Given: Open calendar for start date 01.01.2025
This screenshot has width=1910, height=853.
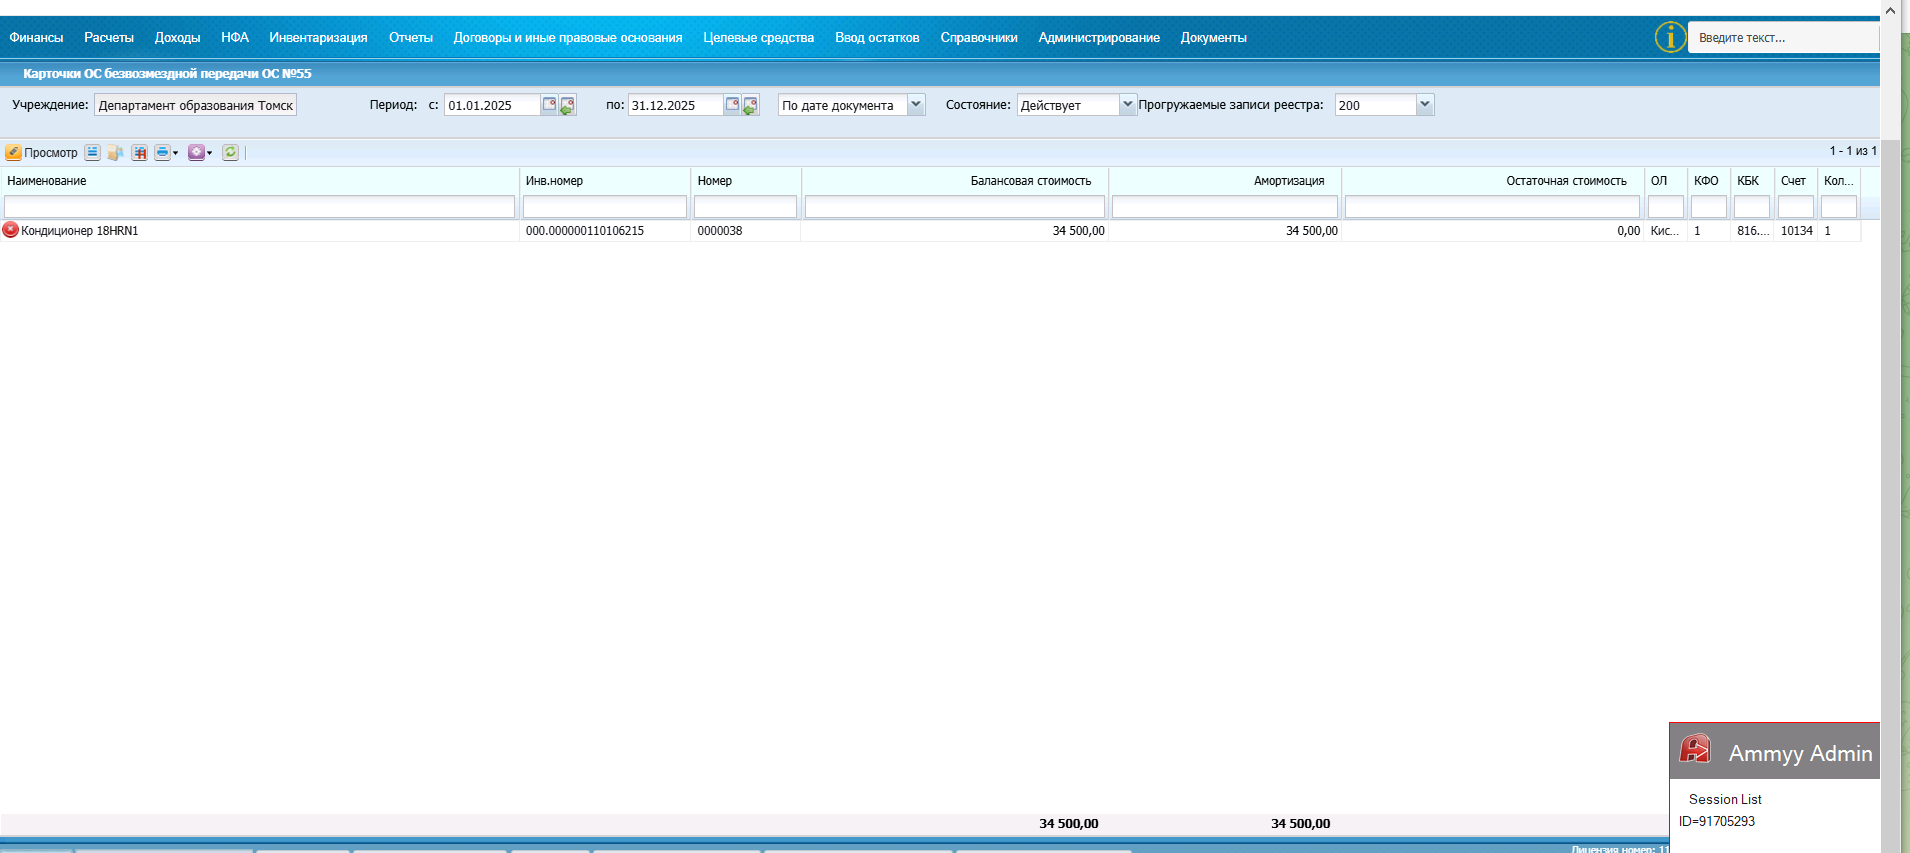Looking at the screenshot, I should (x=549, y=104).
